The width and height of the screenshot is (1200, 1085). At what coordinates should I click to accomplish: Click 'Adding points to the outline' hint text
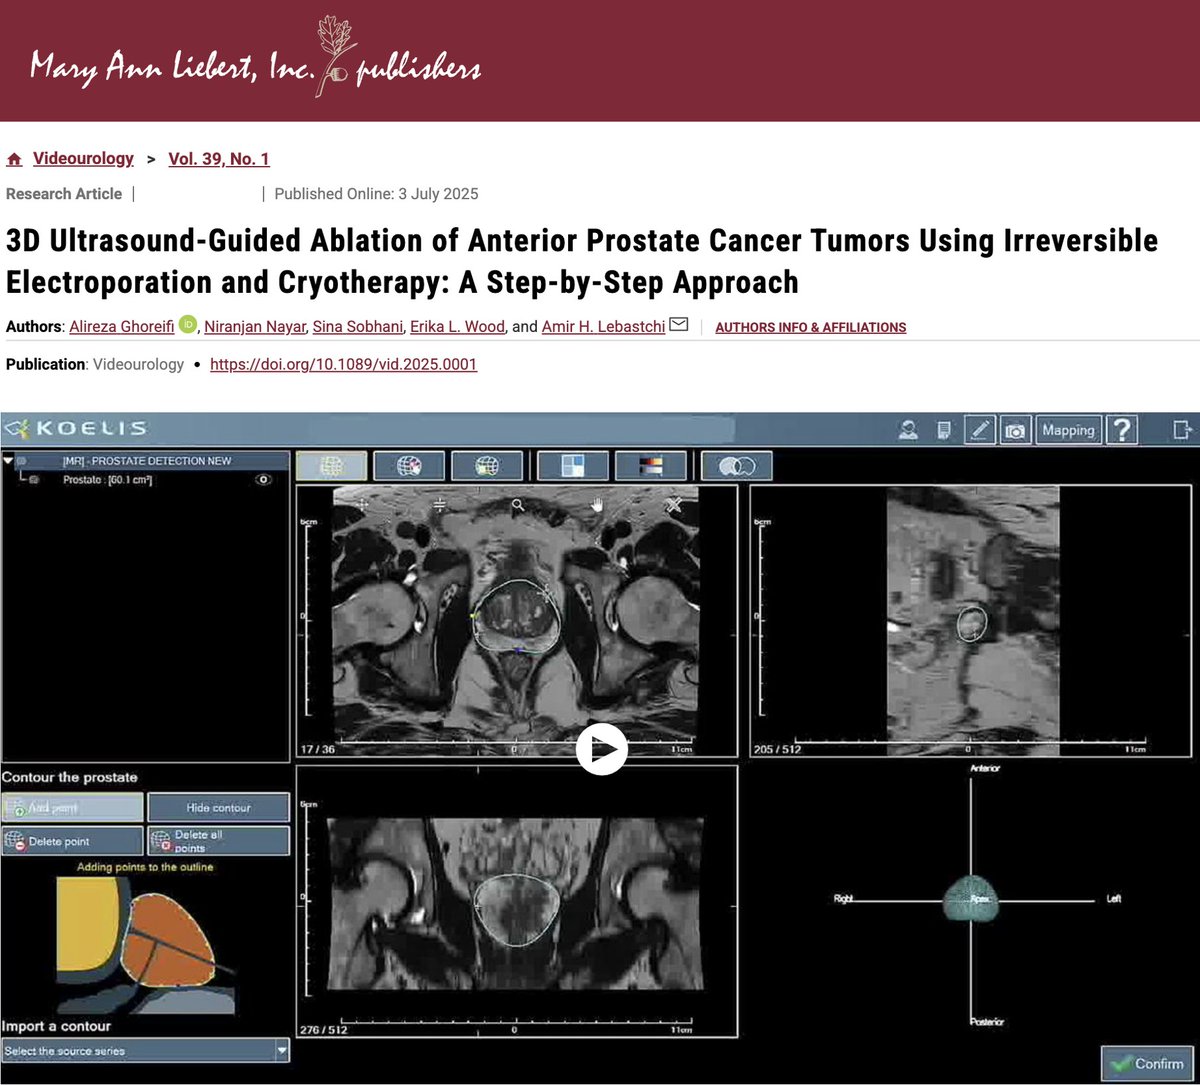point(146,867)
